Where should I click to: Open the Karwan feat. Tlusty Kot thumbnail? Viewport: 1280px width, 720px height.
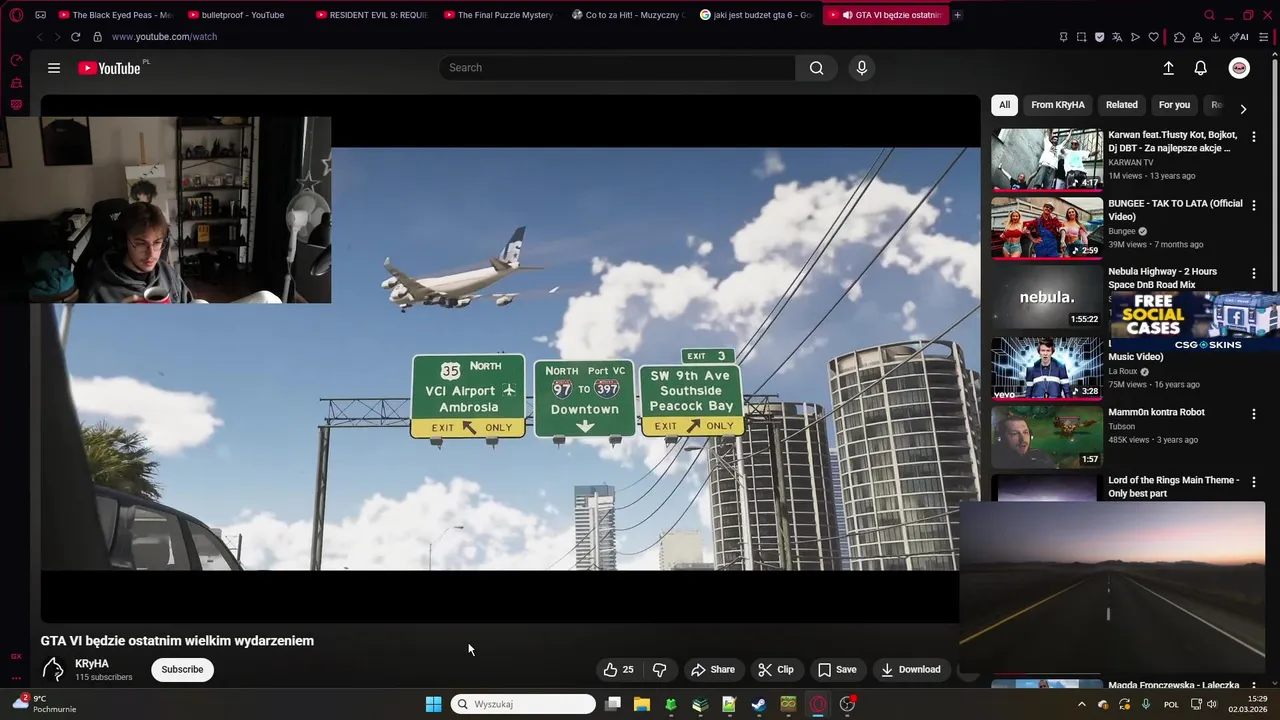pyautogui.click(x=1047, y=159)
